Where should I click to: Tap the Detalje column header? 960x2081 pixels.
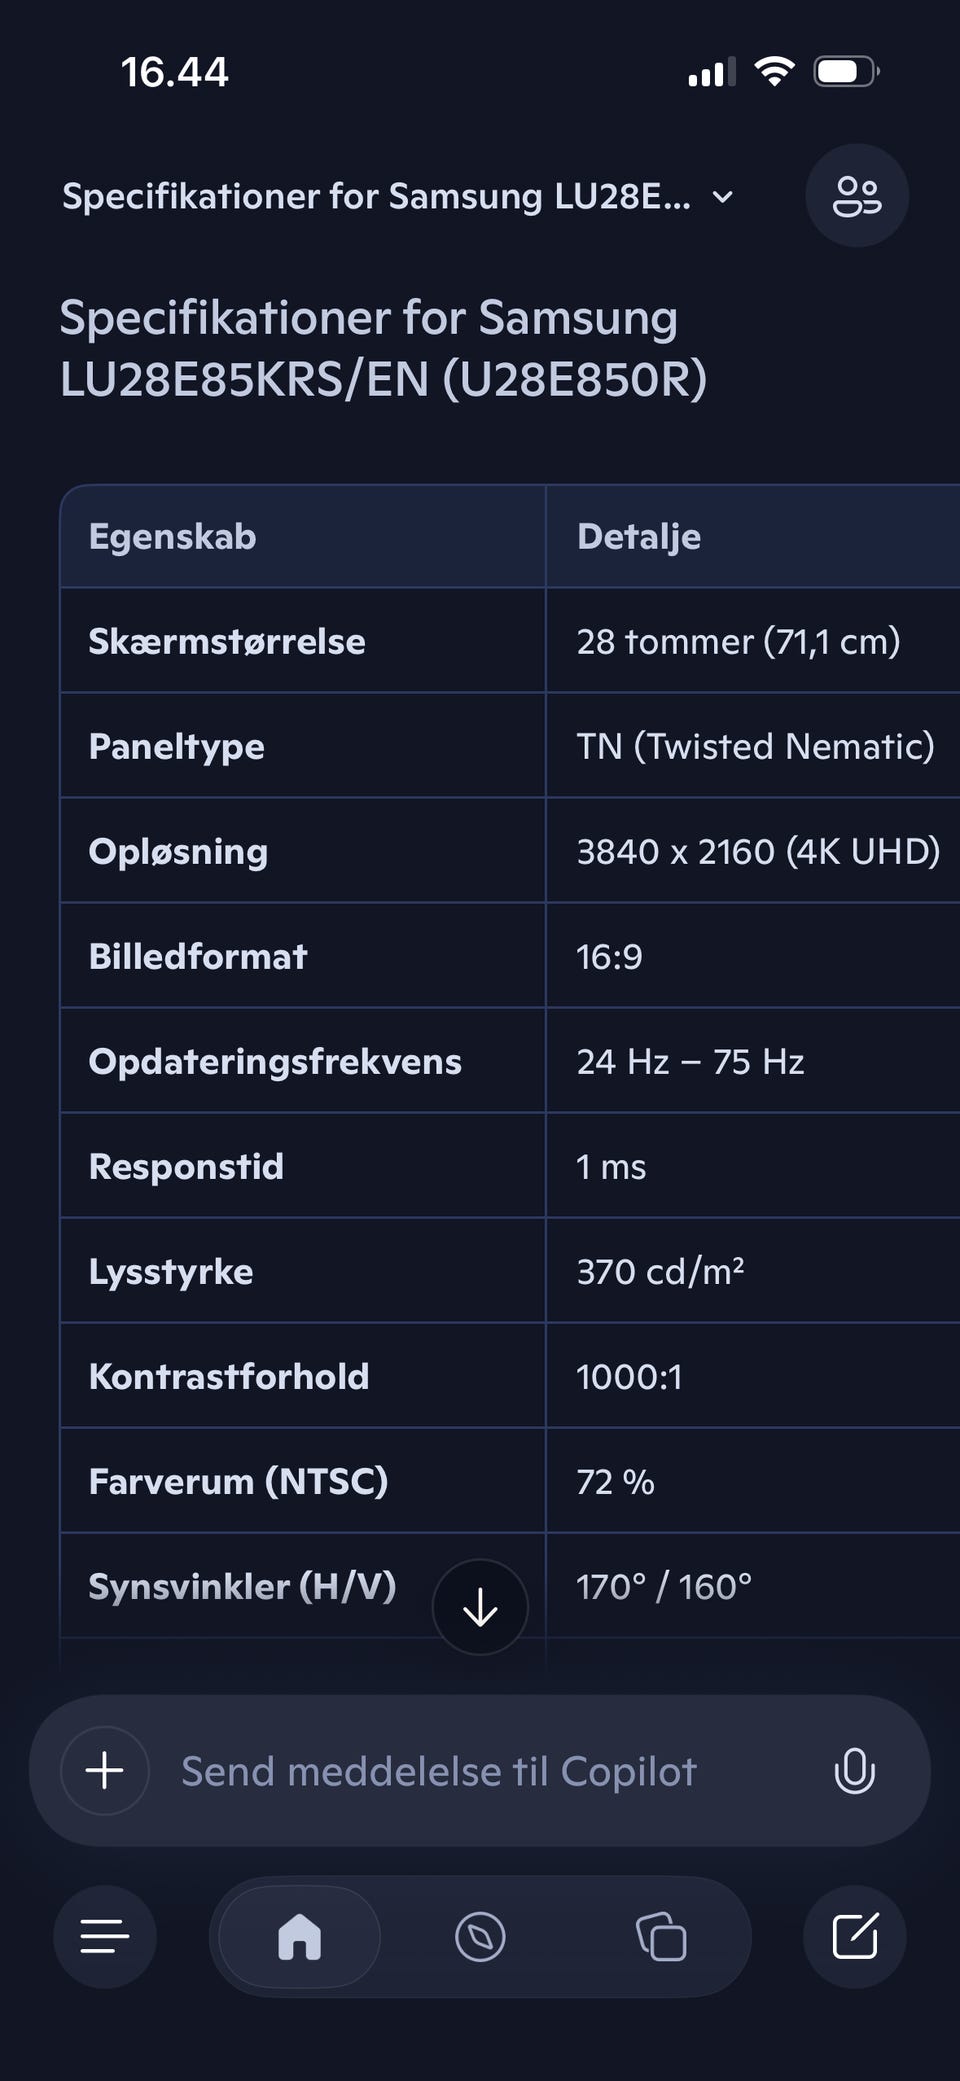[638, 537]
